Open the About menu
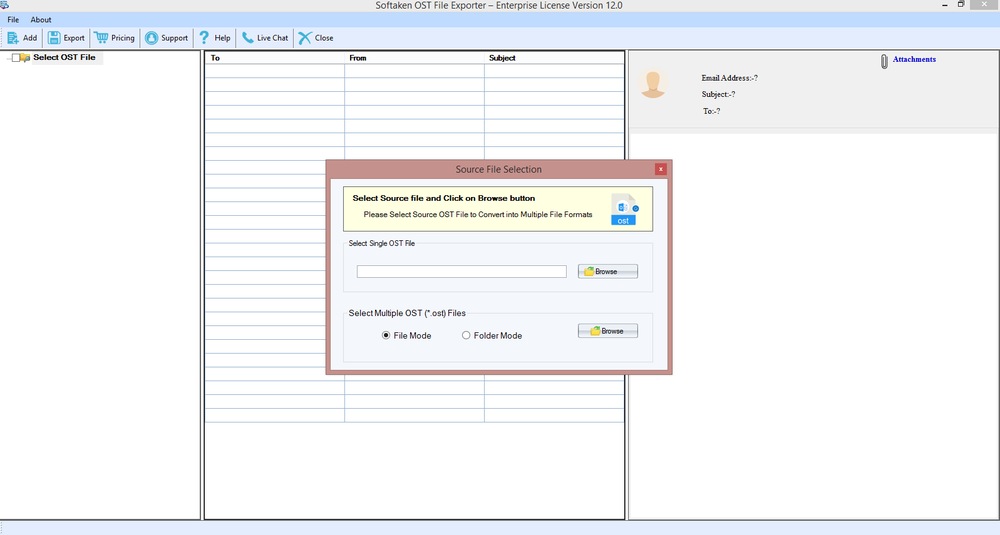 tap(41, 20)
